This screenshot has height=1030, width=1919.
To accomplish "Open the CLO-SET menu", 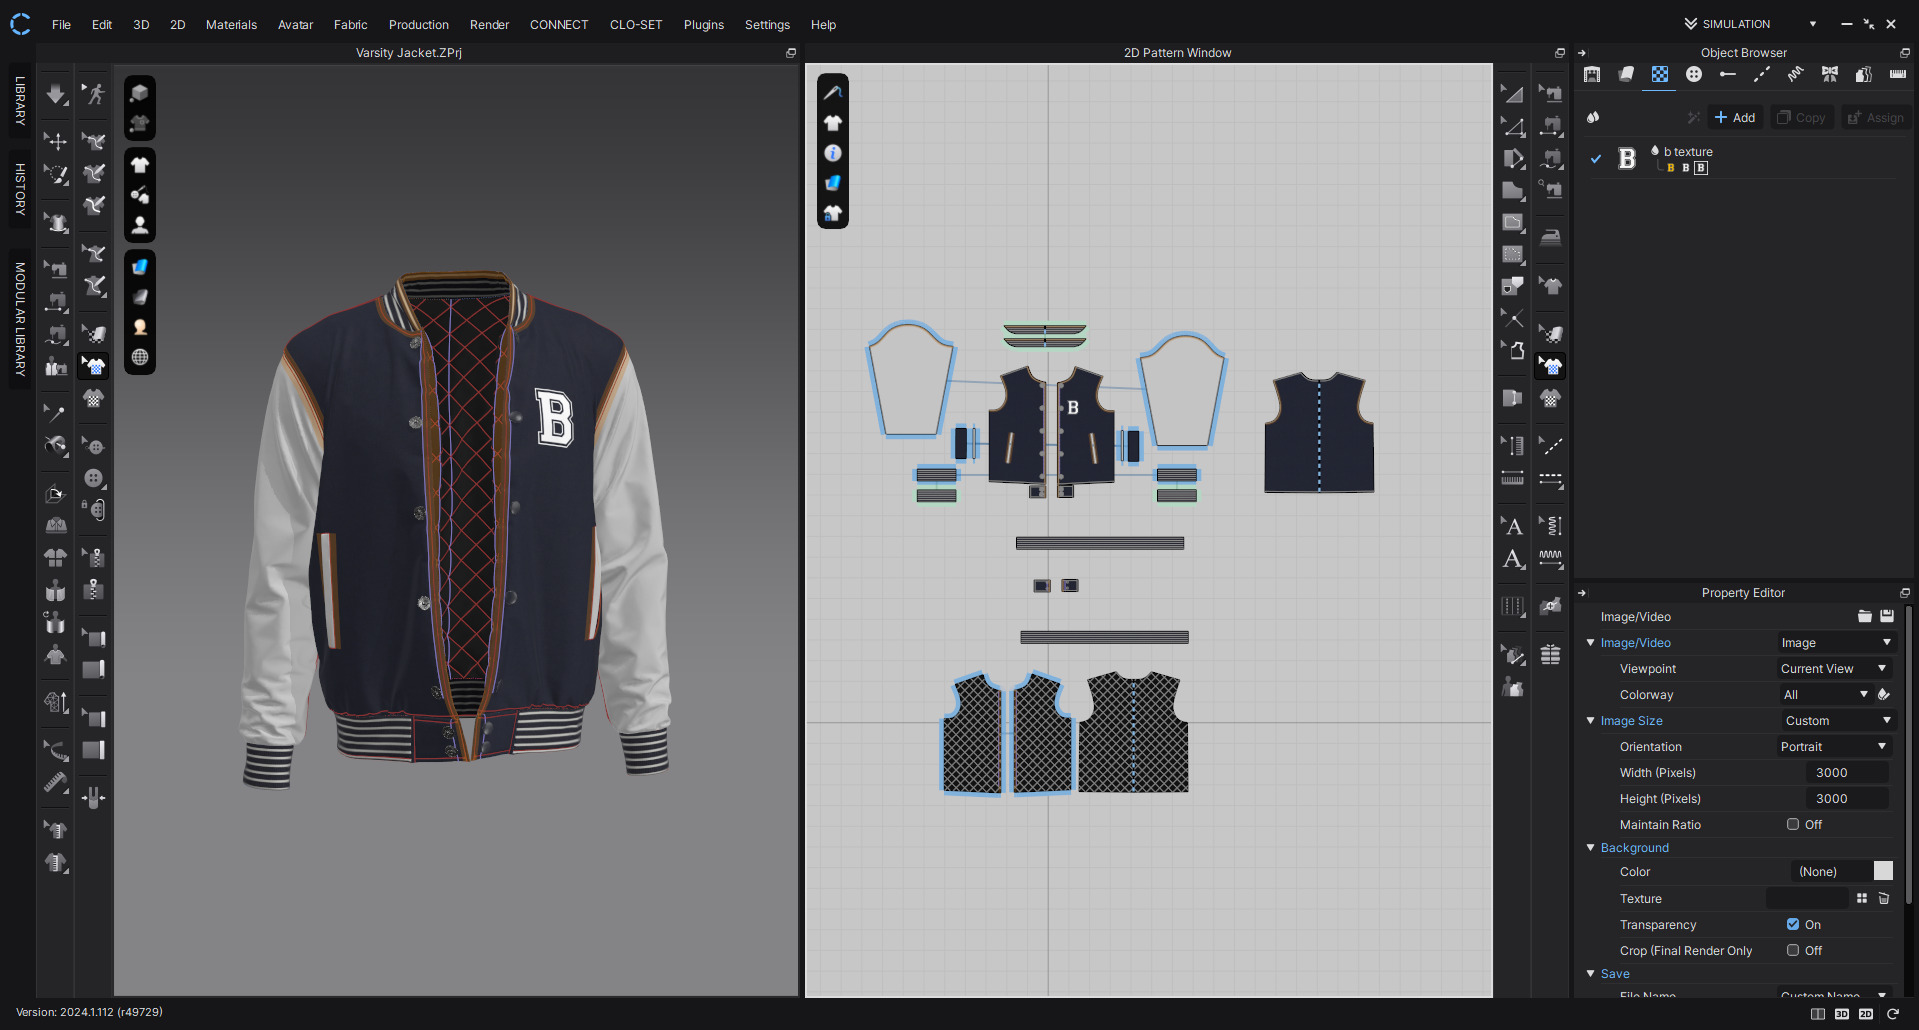I will [636, 24].
